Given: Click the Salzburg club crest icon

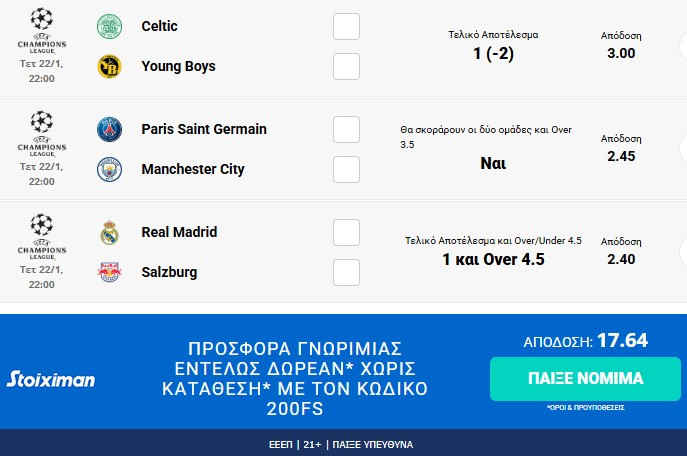Looking at the screenshot, I should pos(108,272).
